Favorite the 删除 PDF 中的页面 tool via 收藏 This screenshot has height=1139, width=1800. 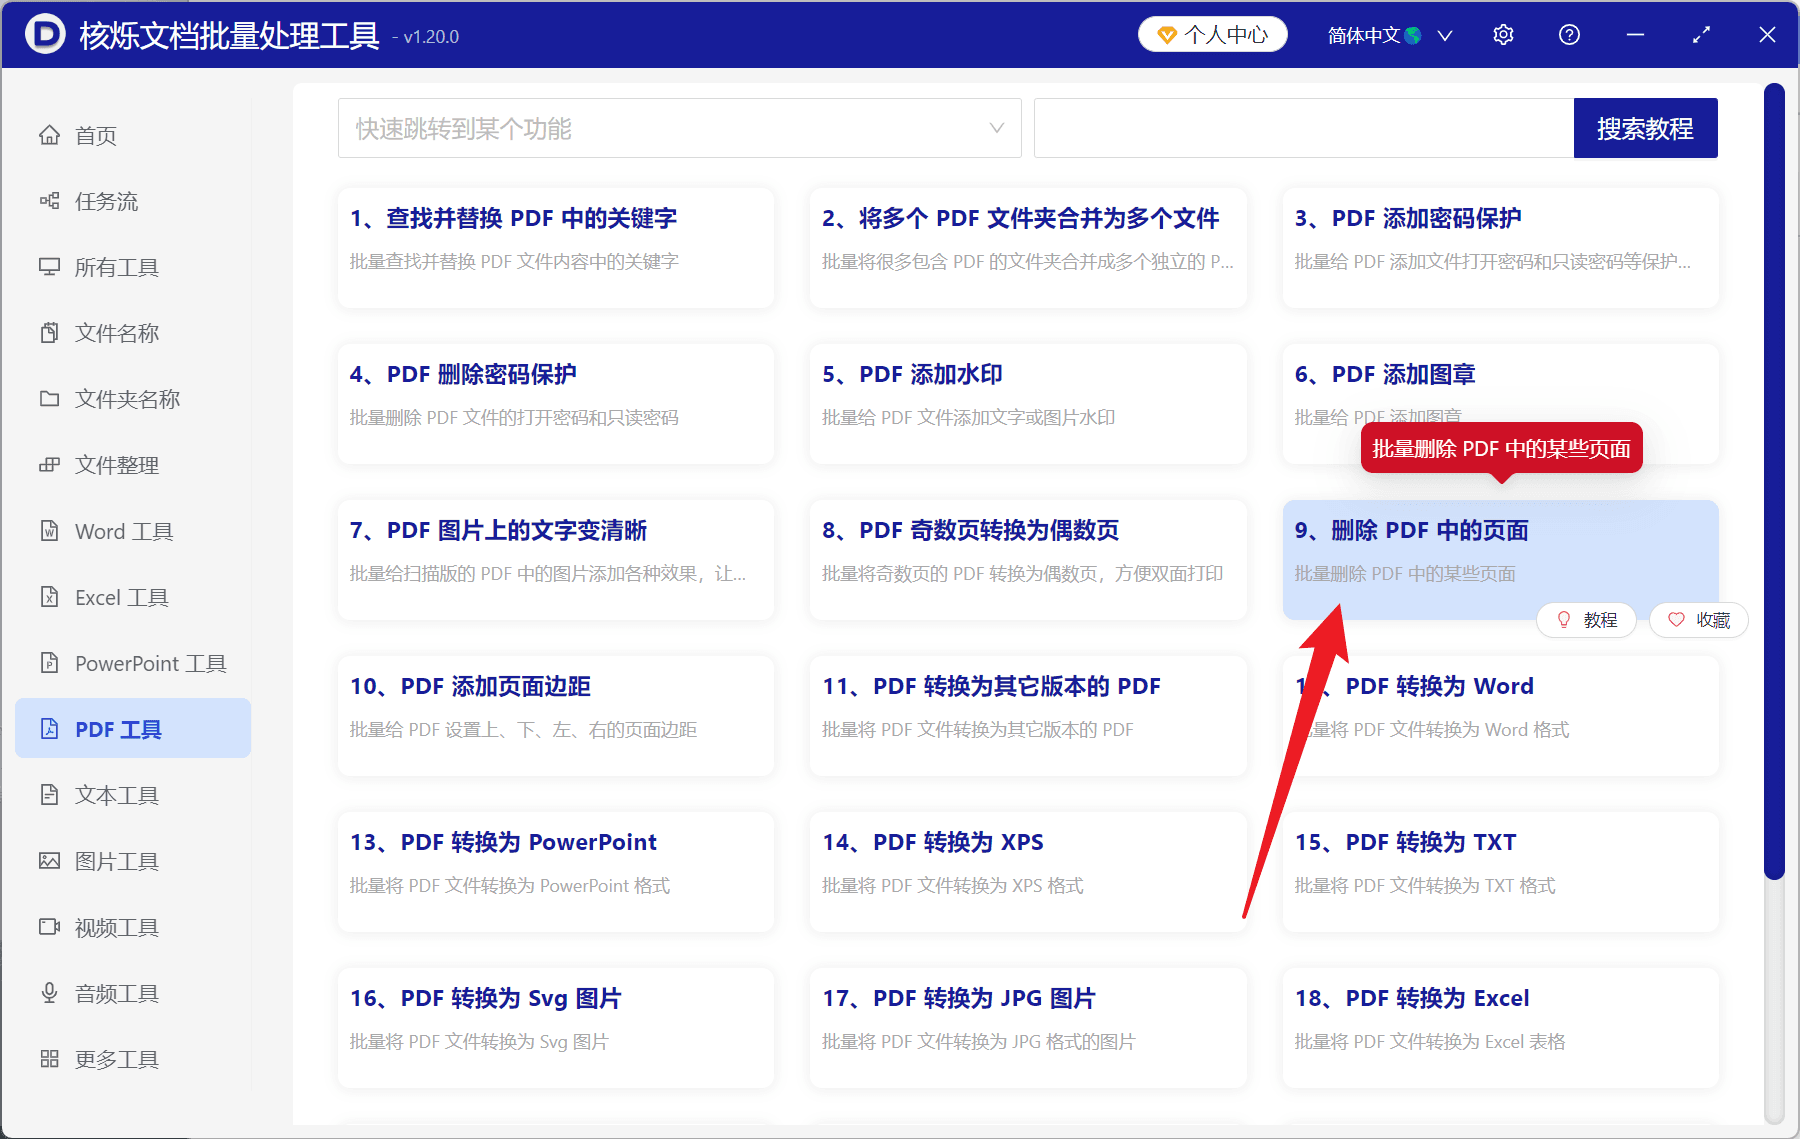(1698, 620)
